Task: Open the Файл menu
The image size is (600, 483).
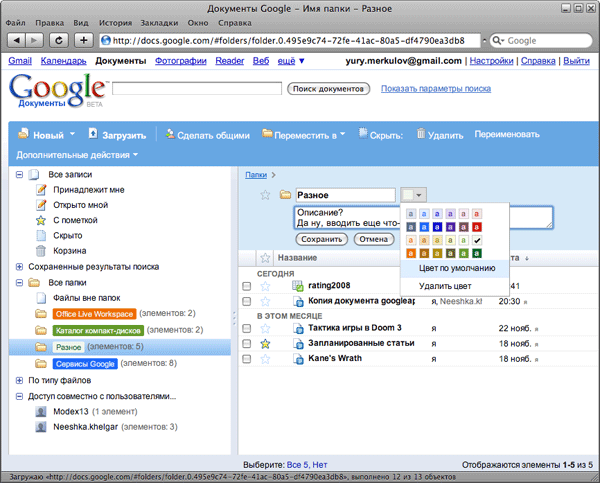Action: (x=15, y=23)
